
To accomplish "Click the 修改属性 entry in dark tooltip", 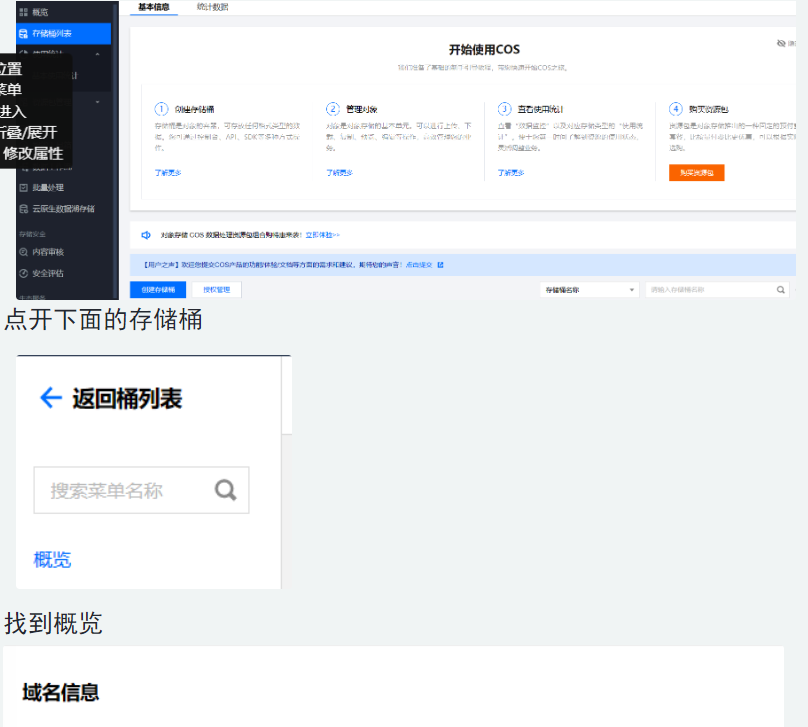I will point(33,154).
